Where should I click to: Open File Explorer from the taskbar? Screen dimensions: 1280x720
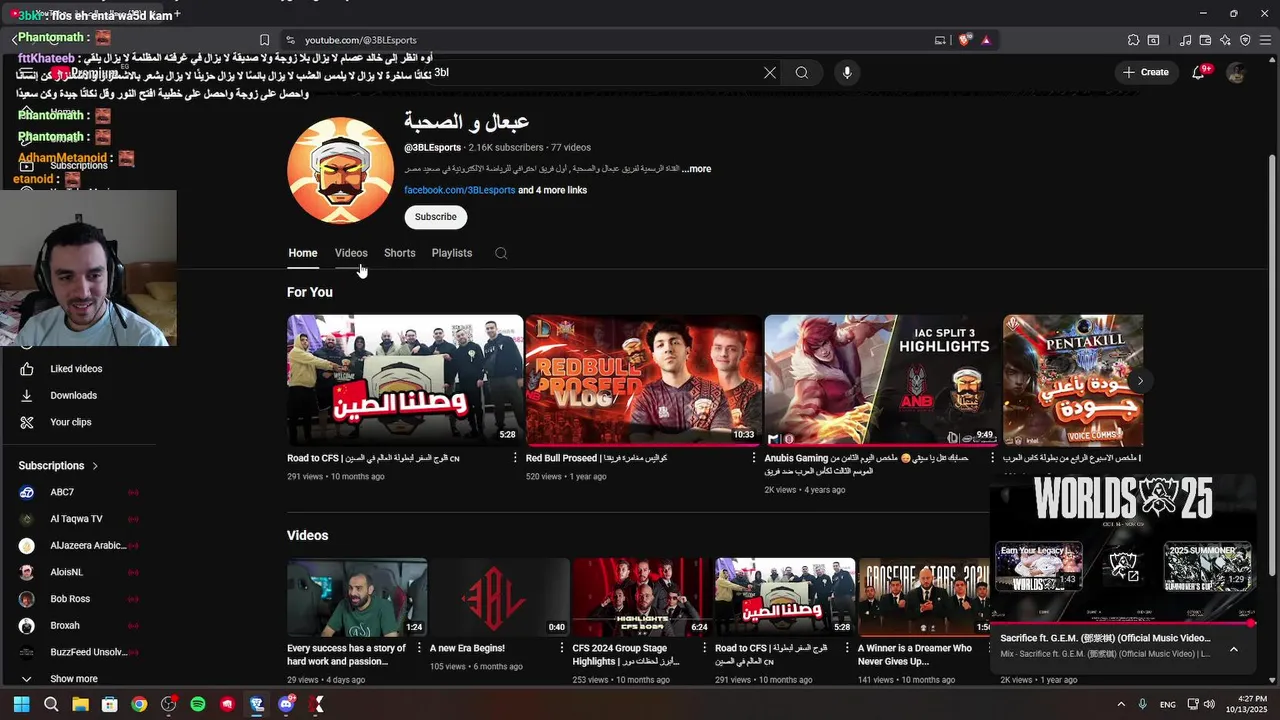[80, 704]
